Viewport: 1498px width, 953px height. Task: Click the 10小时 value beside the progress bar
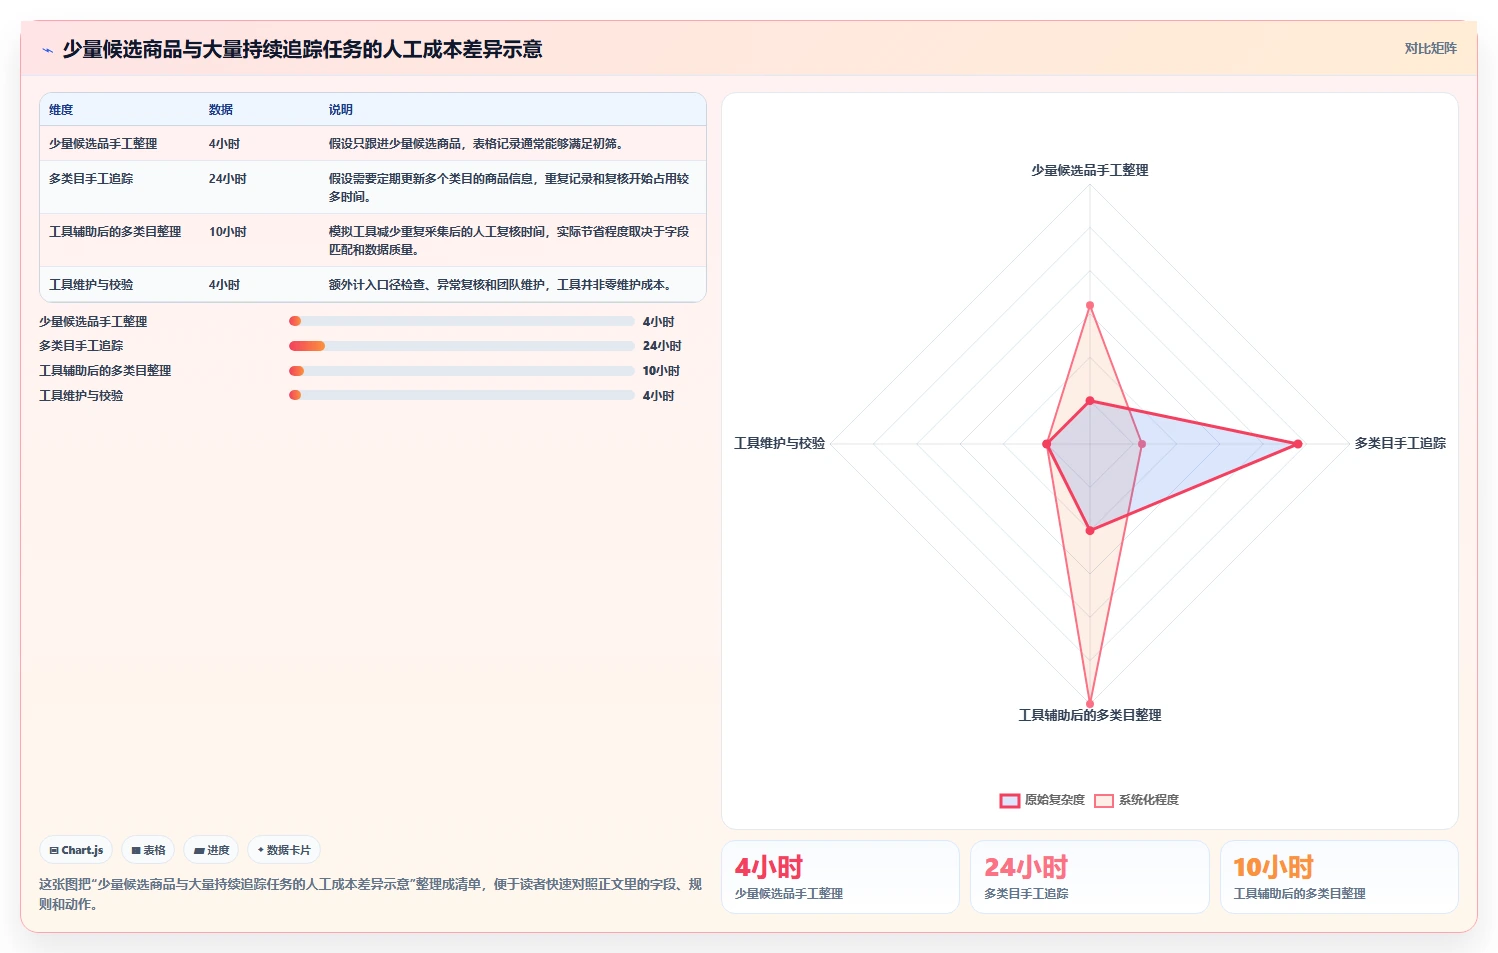(x=661, y=371)
